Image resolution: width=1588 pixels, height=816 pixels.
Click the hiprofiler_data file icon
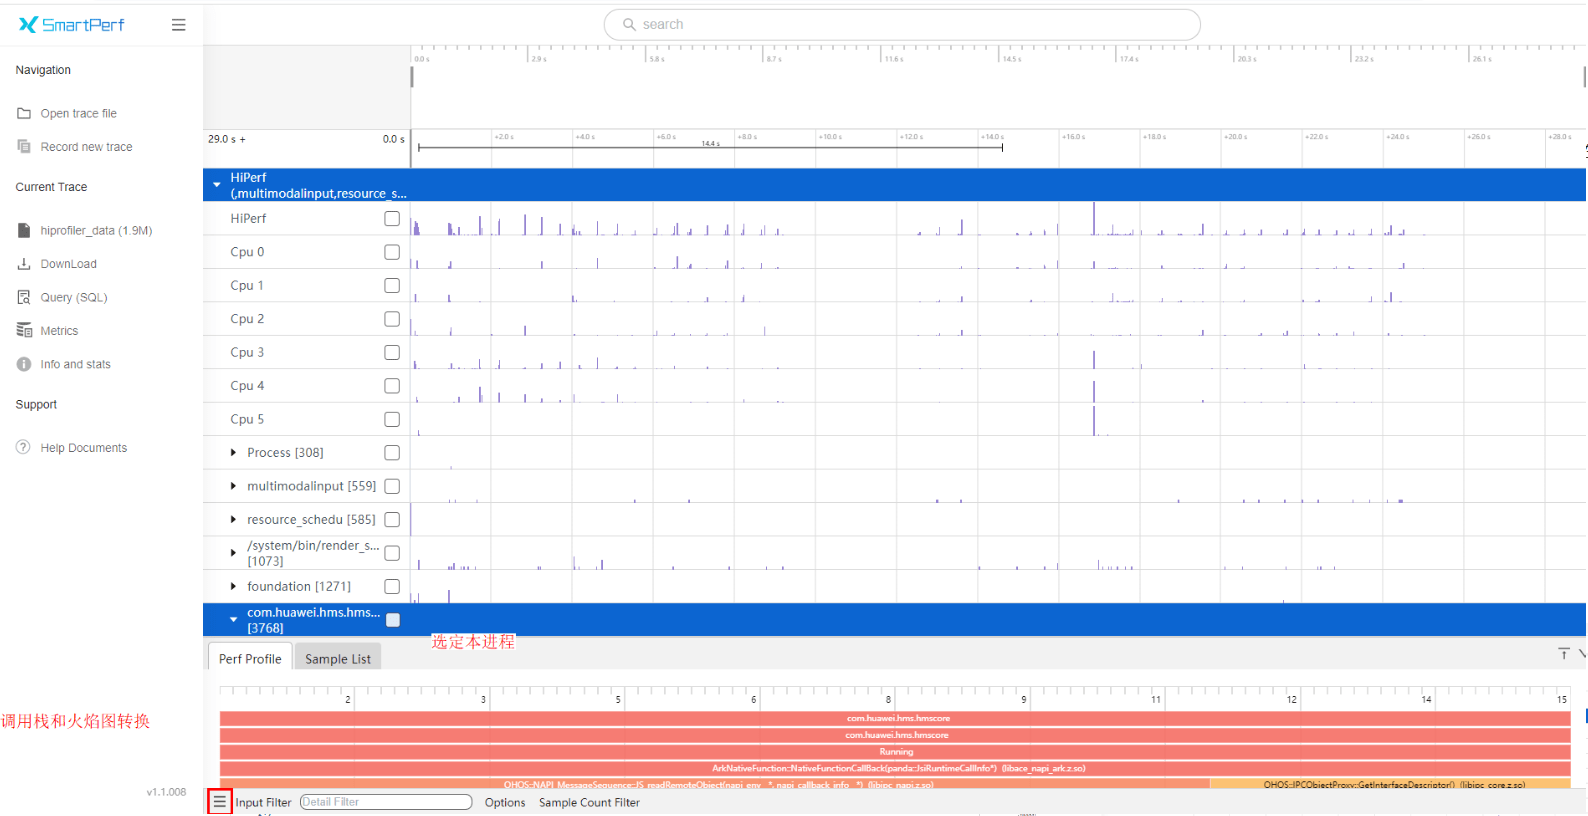[x=24, y=230]
